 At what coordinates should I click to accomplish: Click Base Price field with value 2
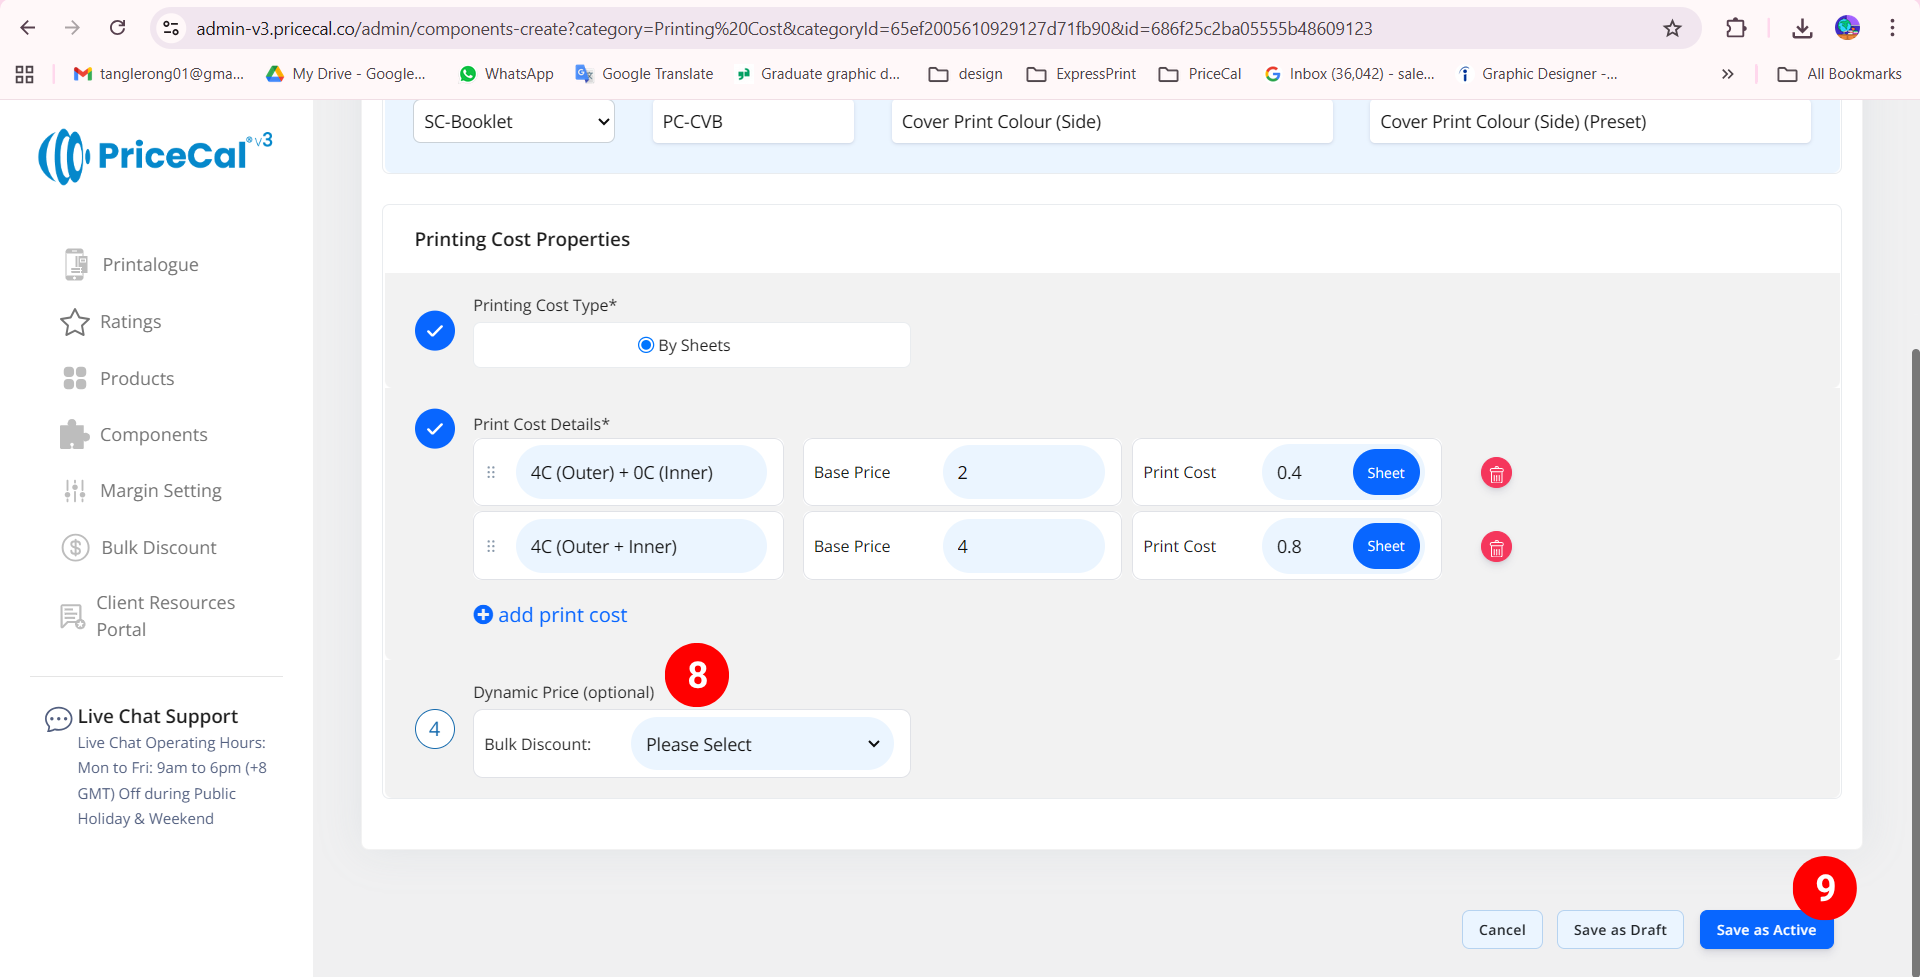click(x=1023, y=473)
